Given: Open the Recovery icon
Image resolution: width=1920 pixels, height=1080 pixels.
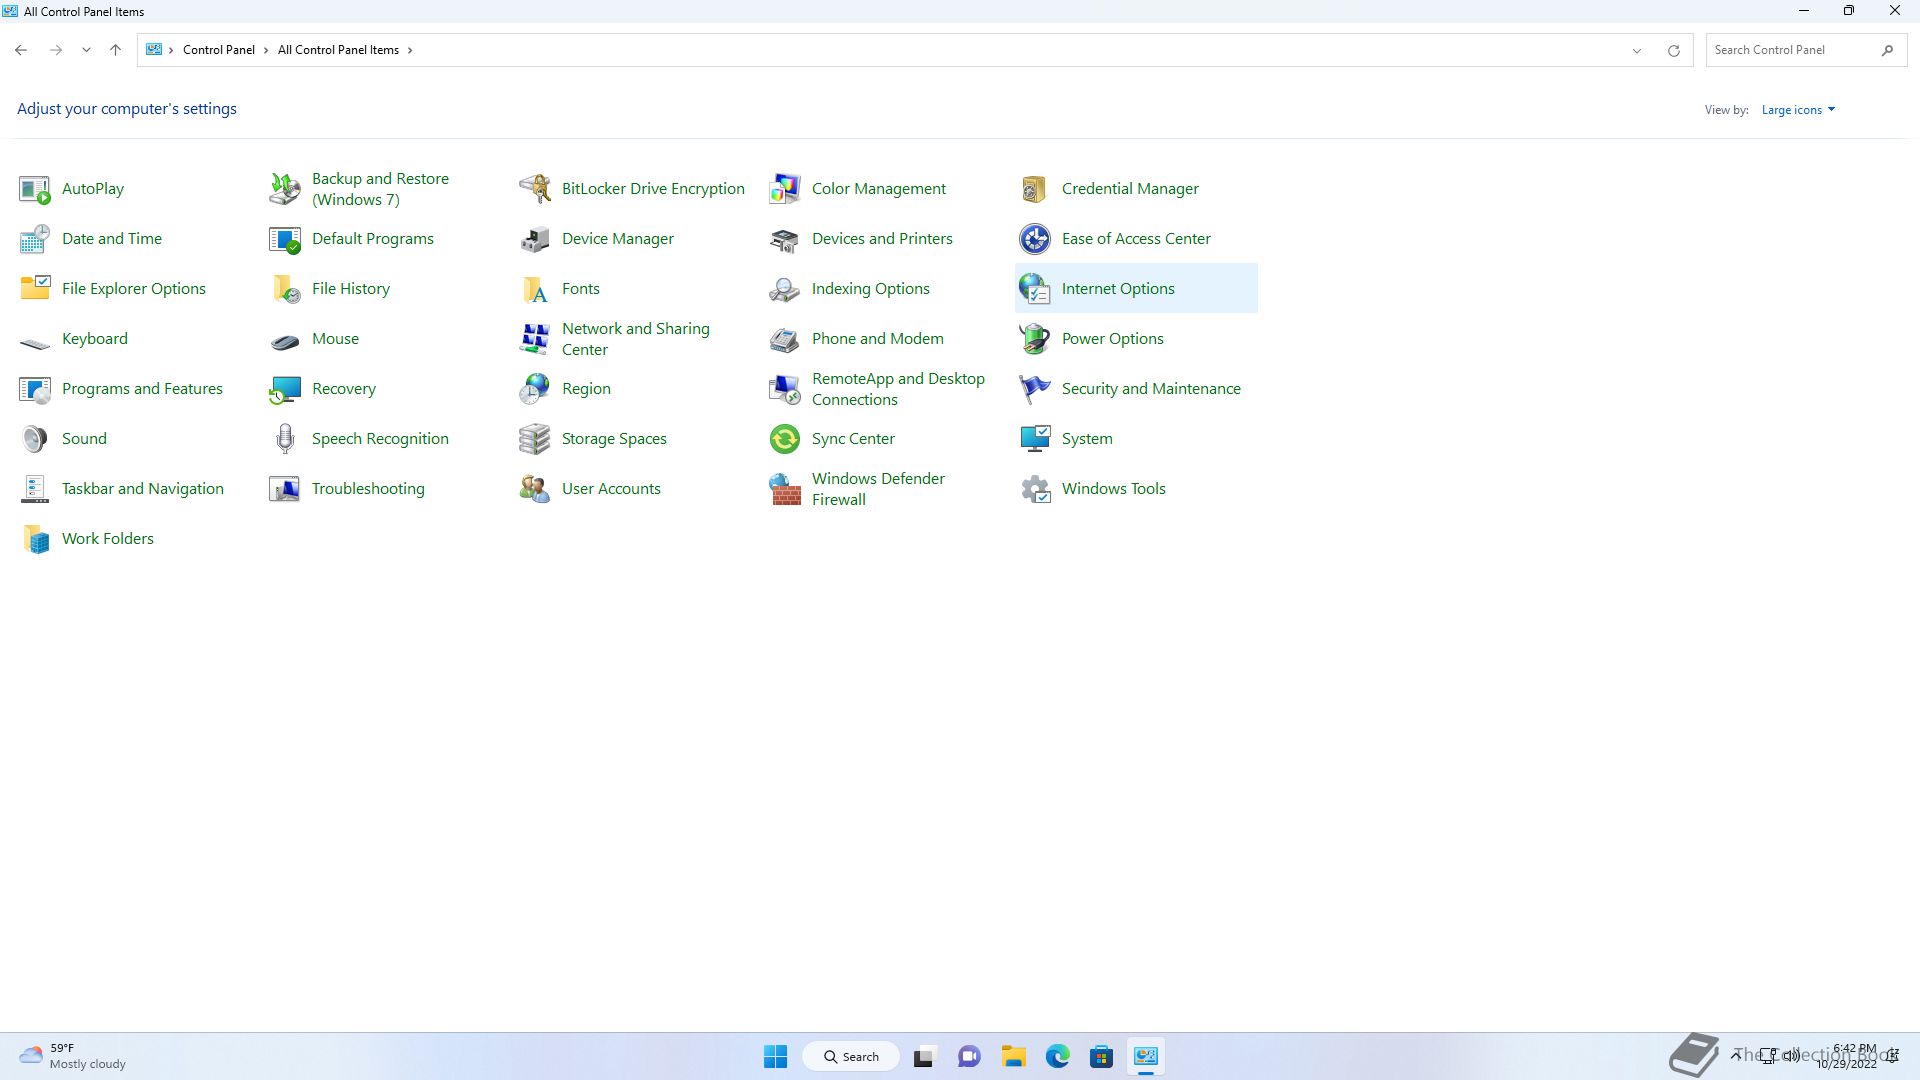Looking at the screenshot, I should click(285, 389).
